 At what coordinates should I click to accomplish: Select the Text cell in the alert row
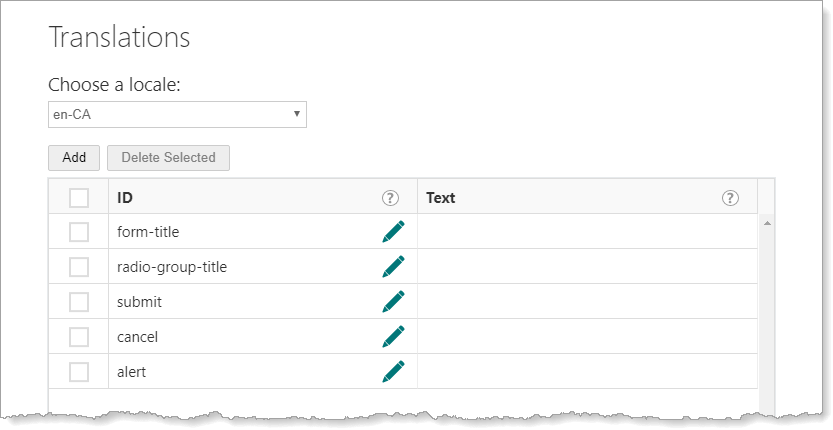(x=587, y=372)
